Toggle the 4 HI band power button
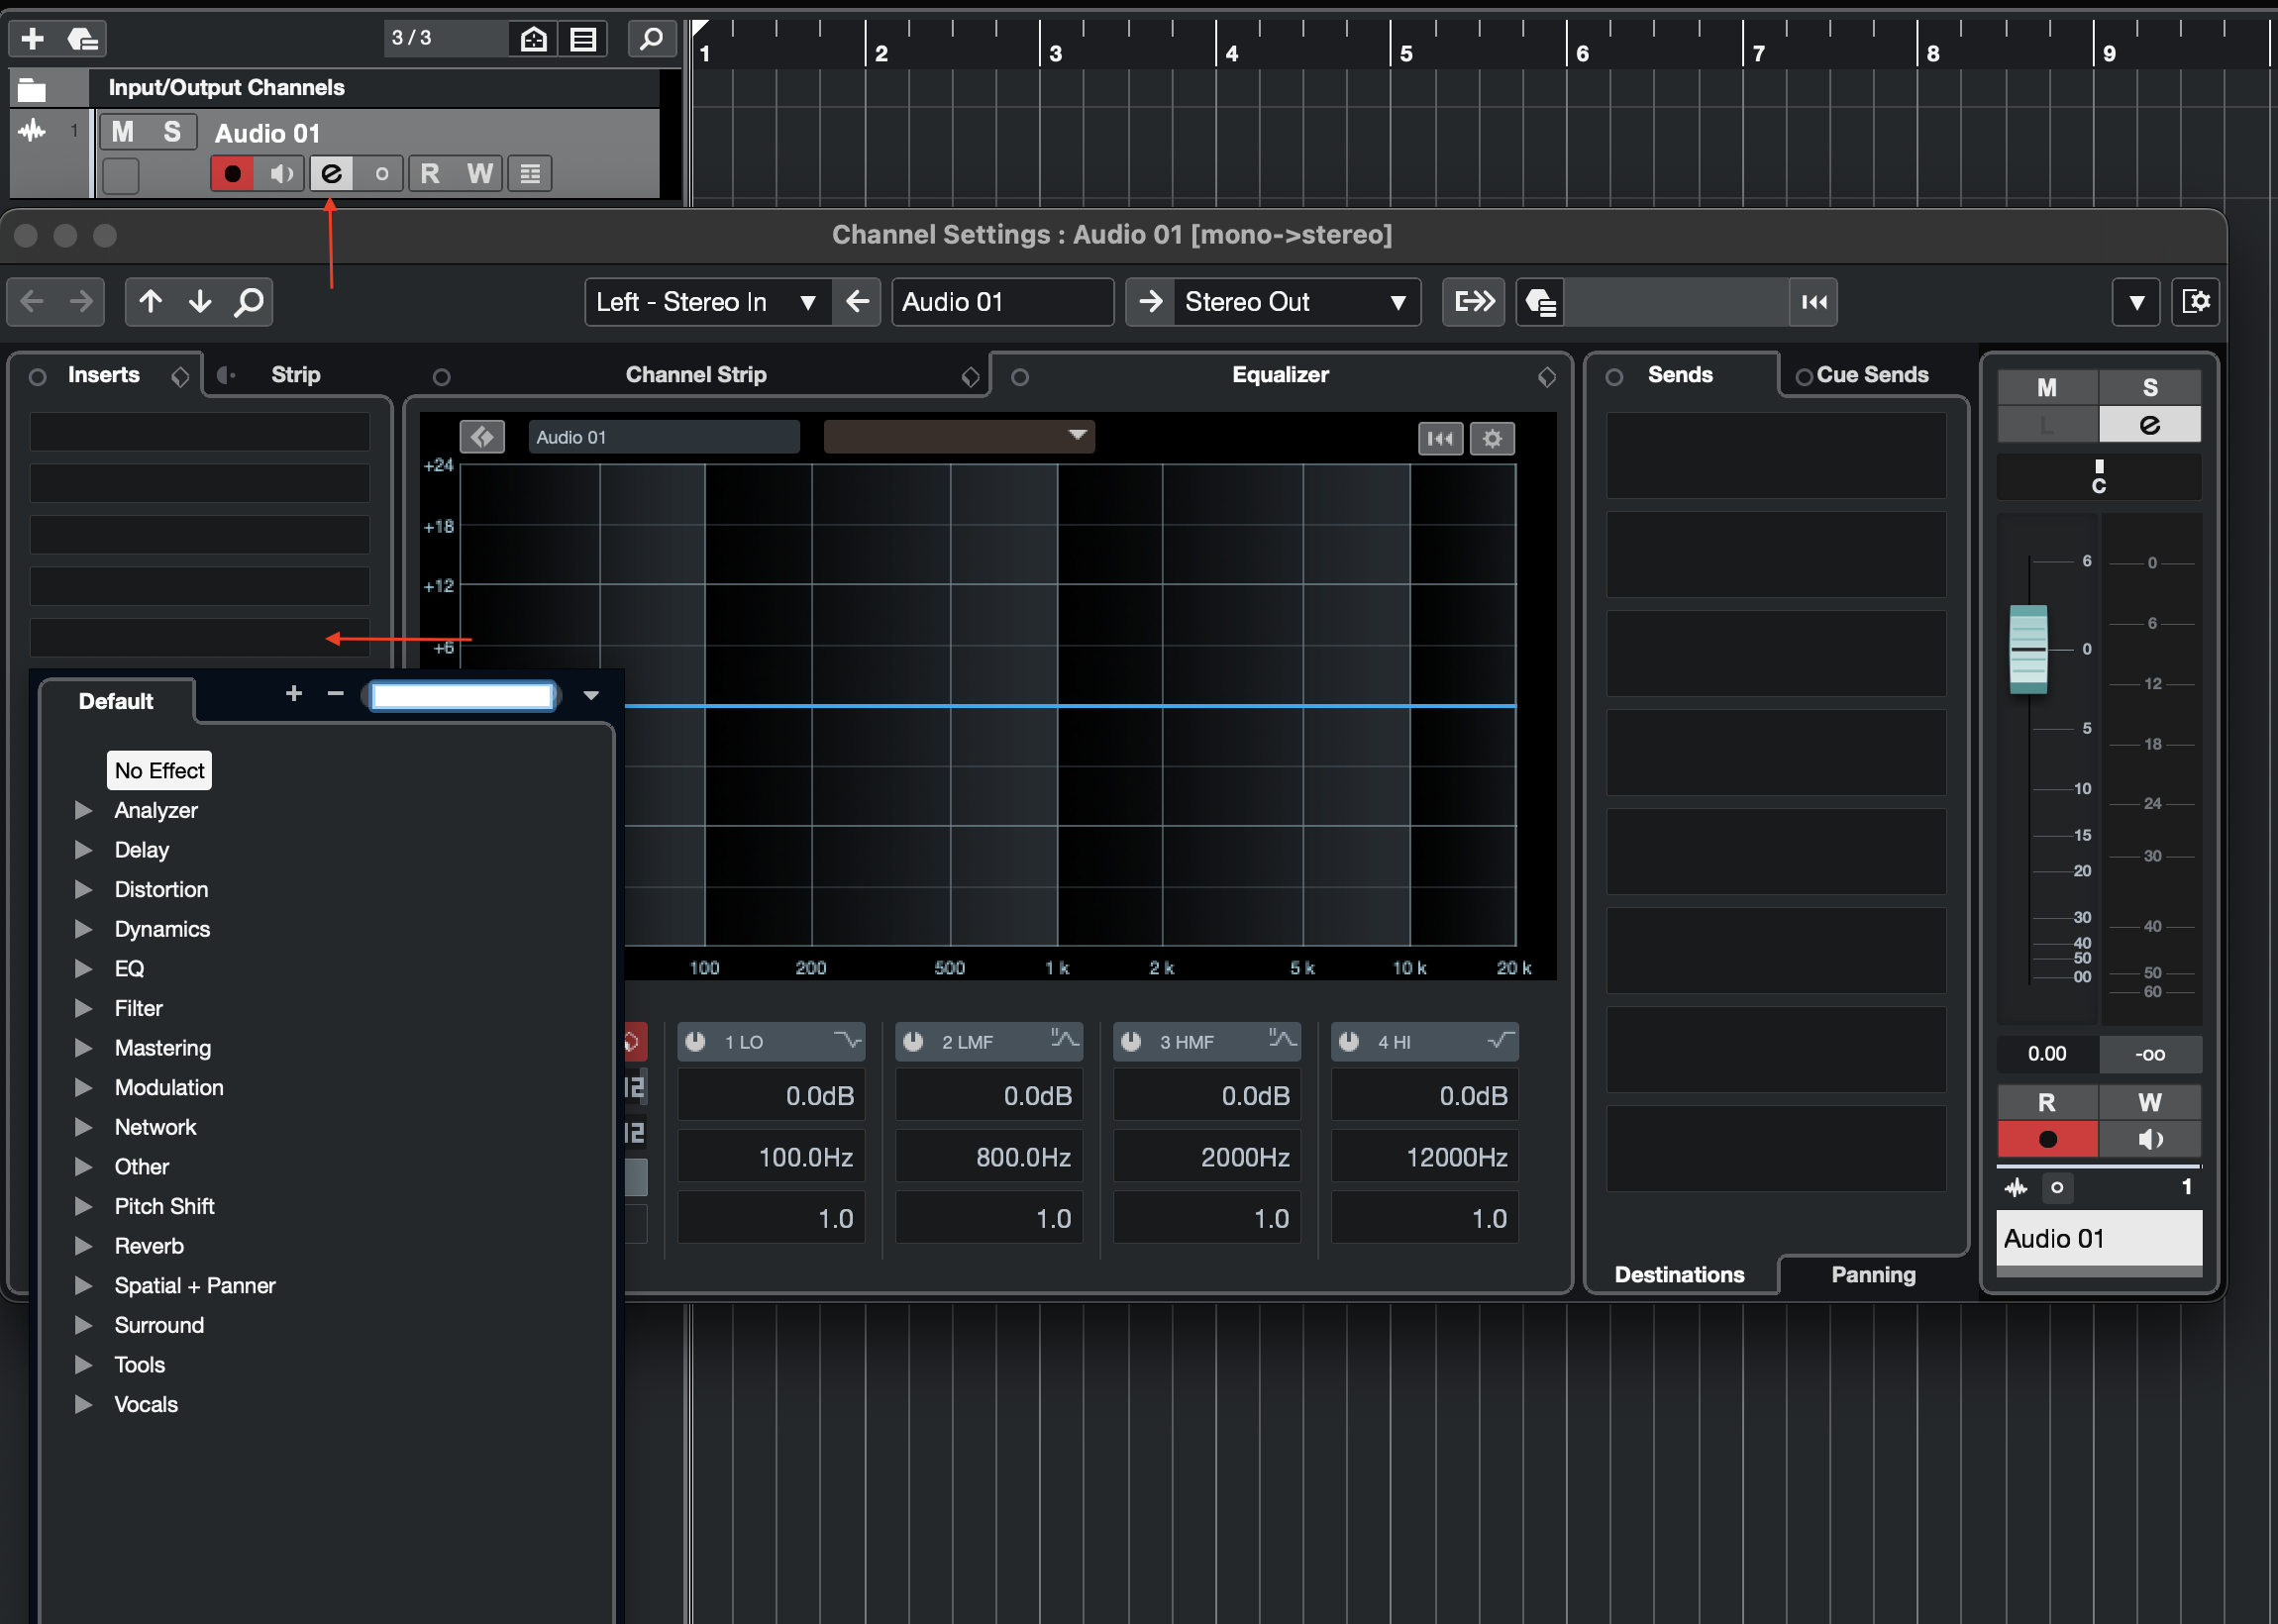Screen dimensions: 2278x1624 (1348, 1041)
